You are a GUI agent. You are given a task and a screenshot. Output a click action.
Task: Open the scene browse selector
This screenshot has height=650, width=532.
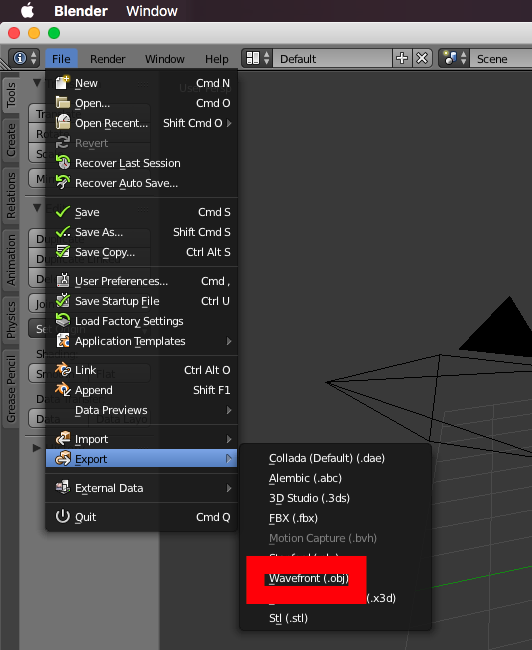pyautogui.click(x=454, y=58)
